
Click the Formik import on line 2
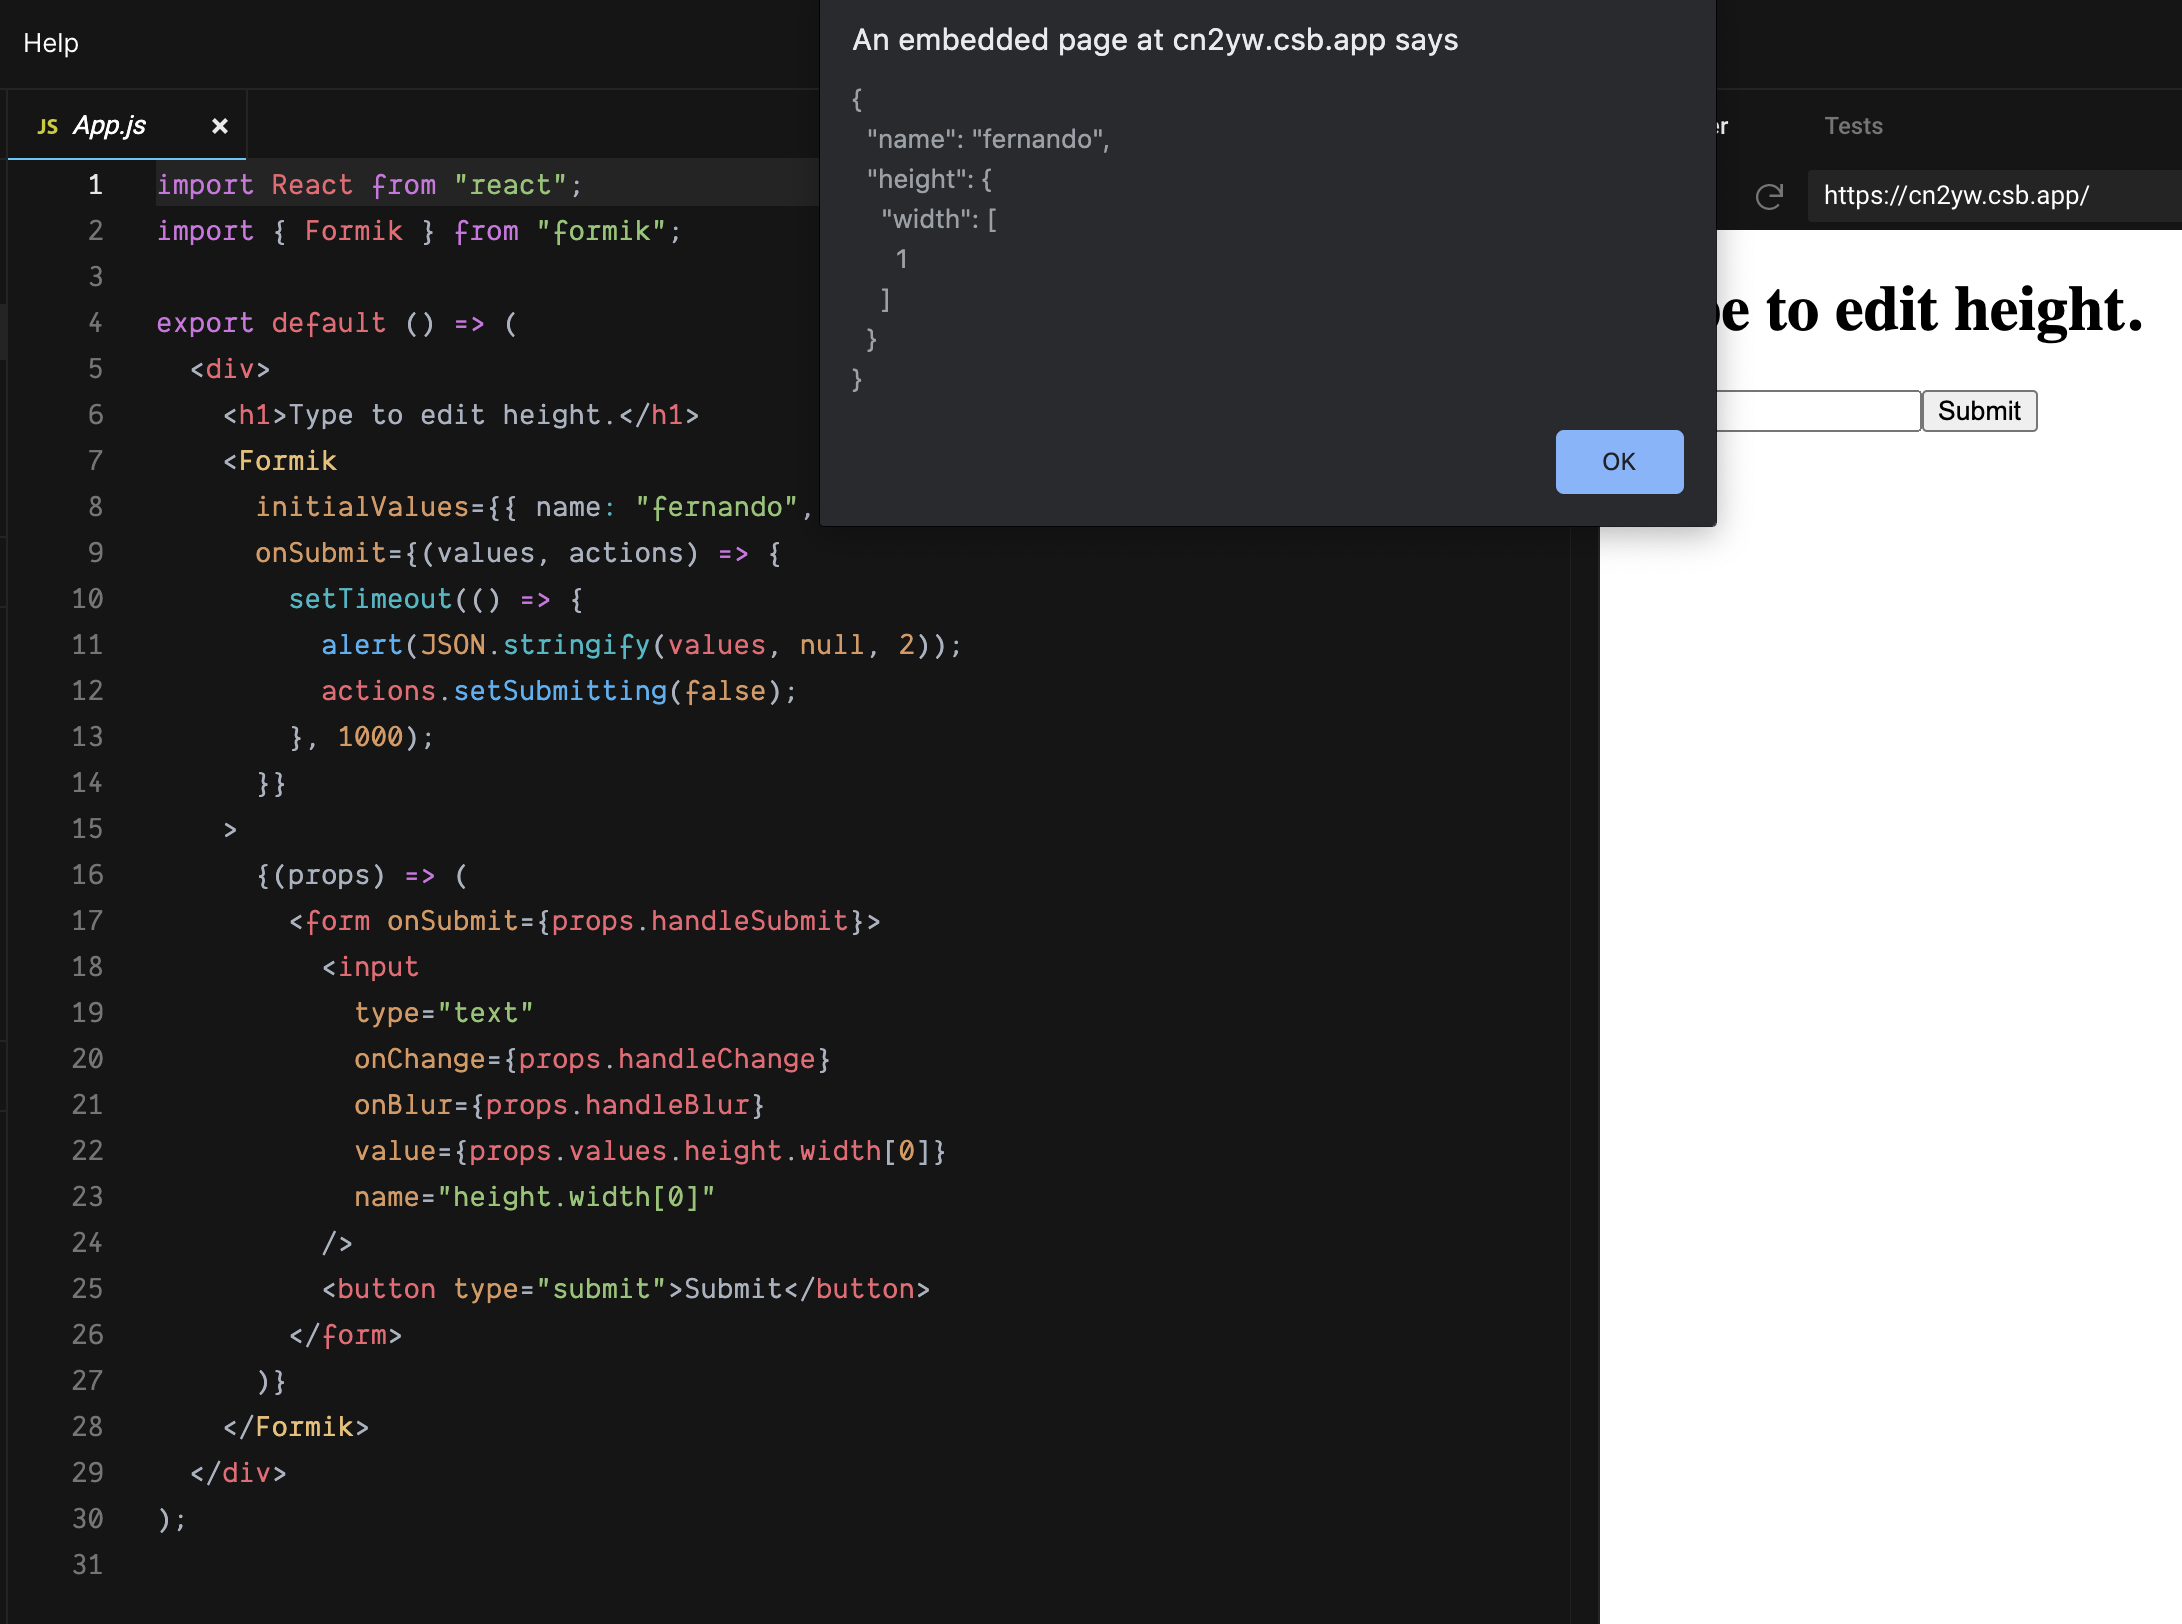[x=353, y=231]
